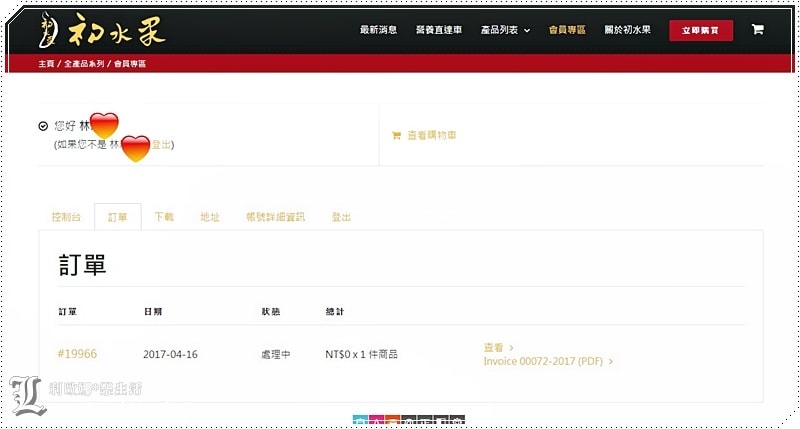Select the 地址 tab
Viewport: 800px width, 429px height.
click(x=209, y=217)
